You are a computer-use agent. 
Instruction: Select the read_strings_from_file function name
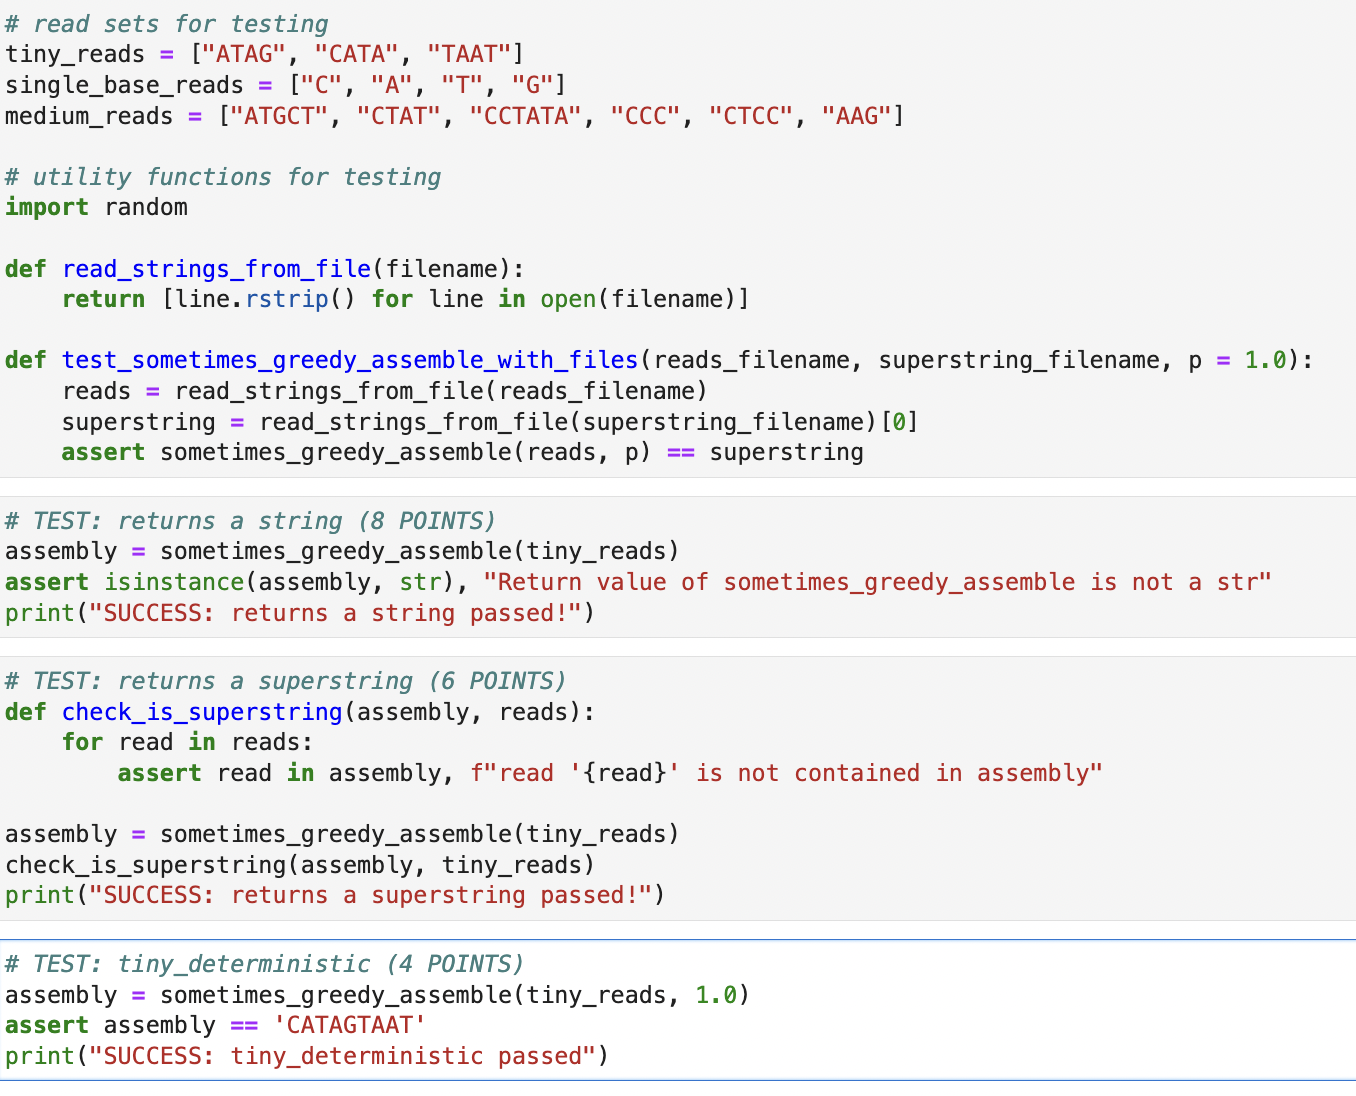click(216, 268)
